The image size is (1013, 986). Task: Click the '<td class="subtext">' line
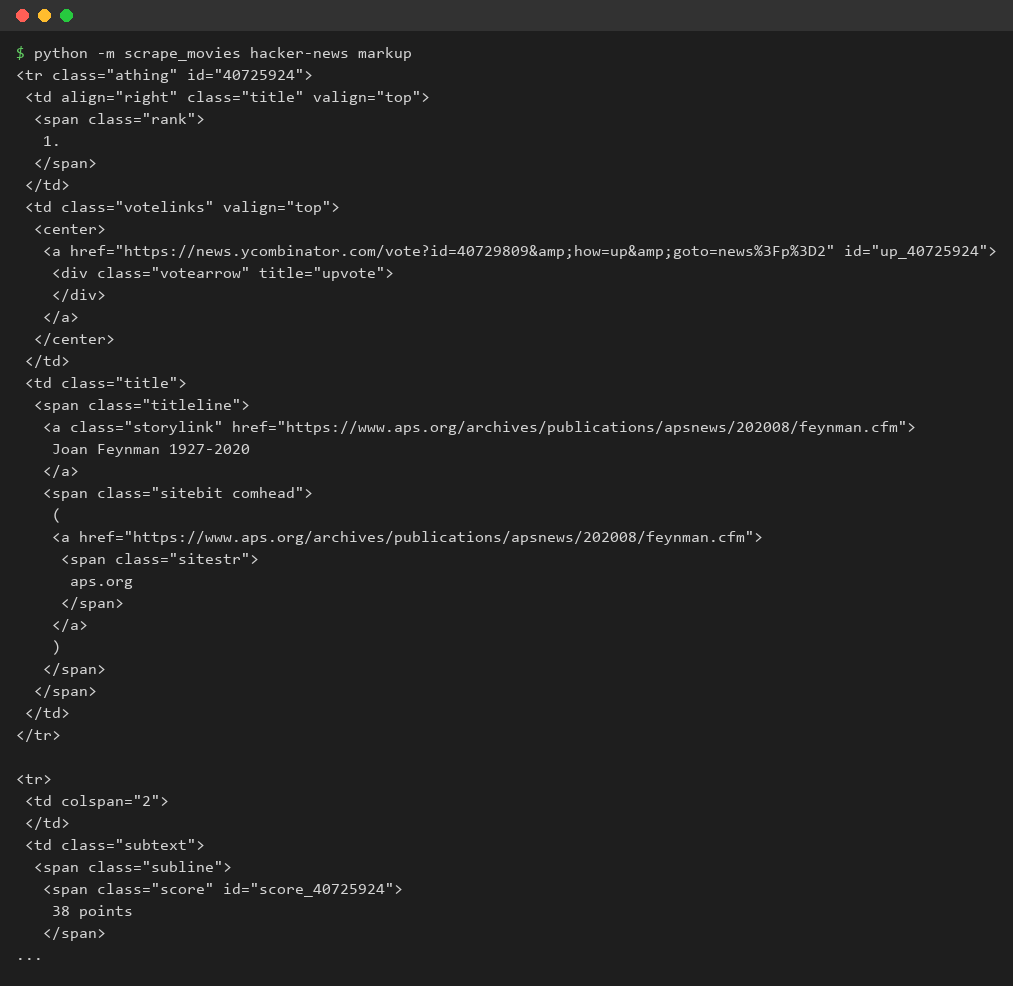[x=115, y=844]
